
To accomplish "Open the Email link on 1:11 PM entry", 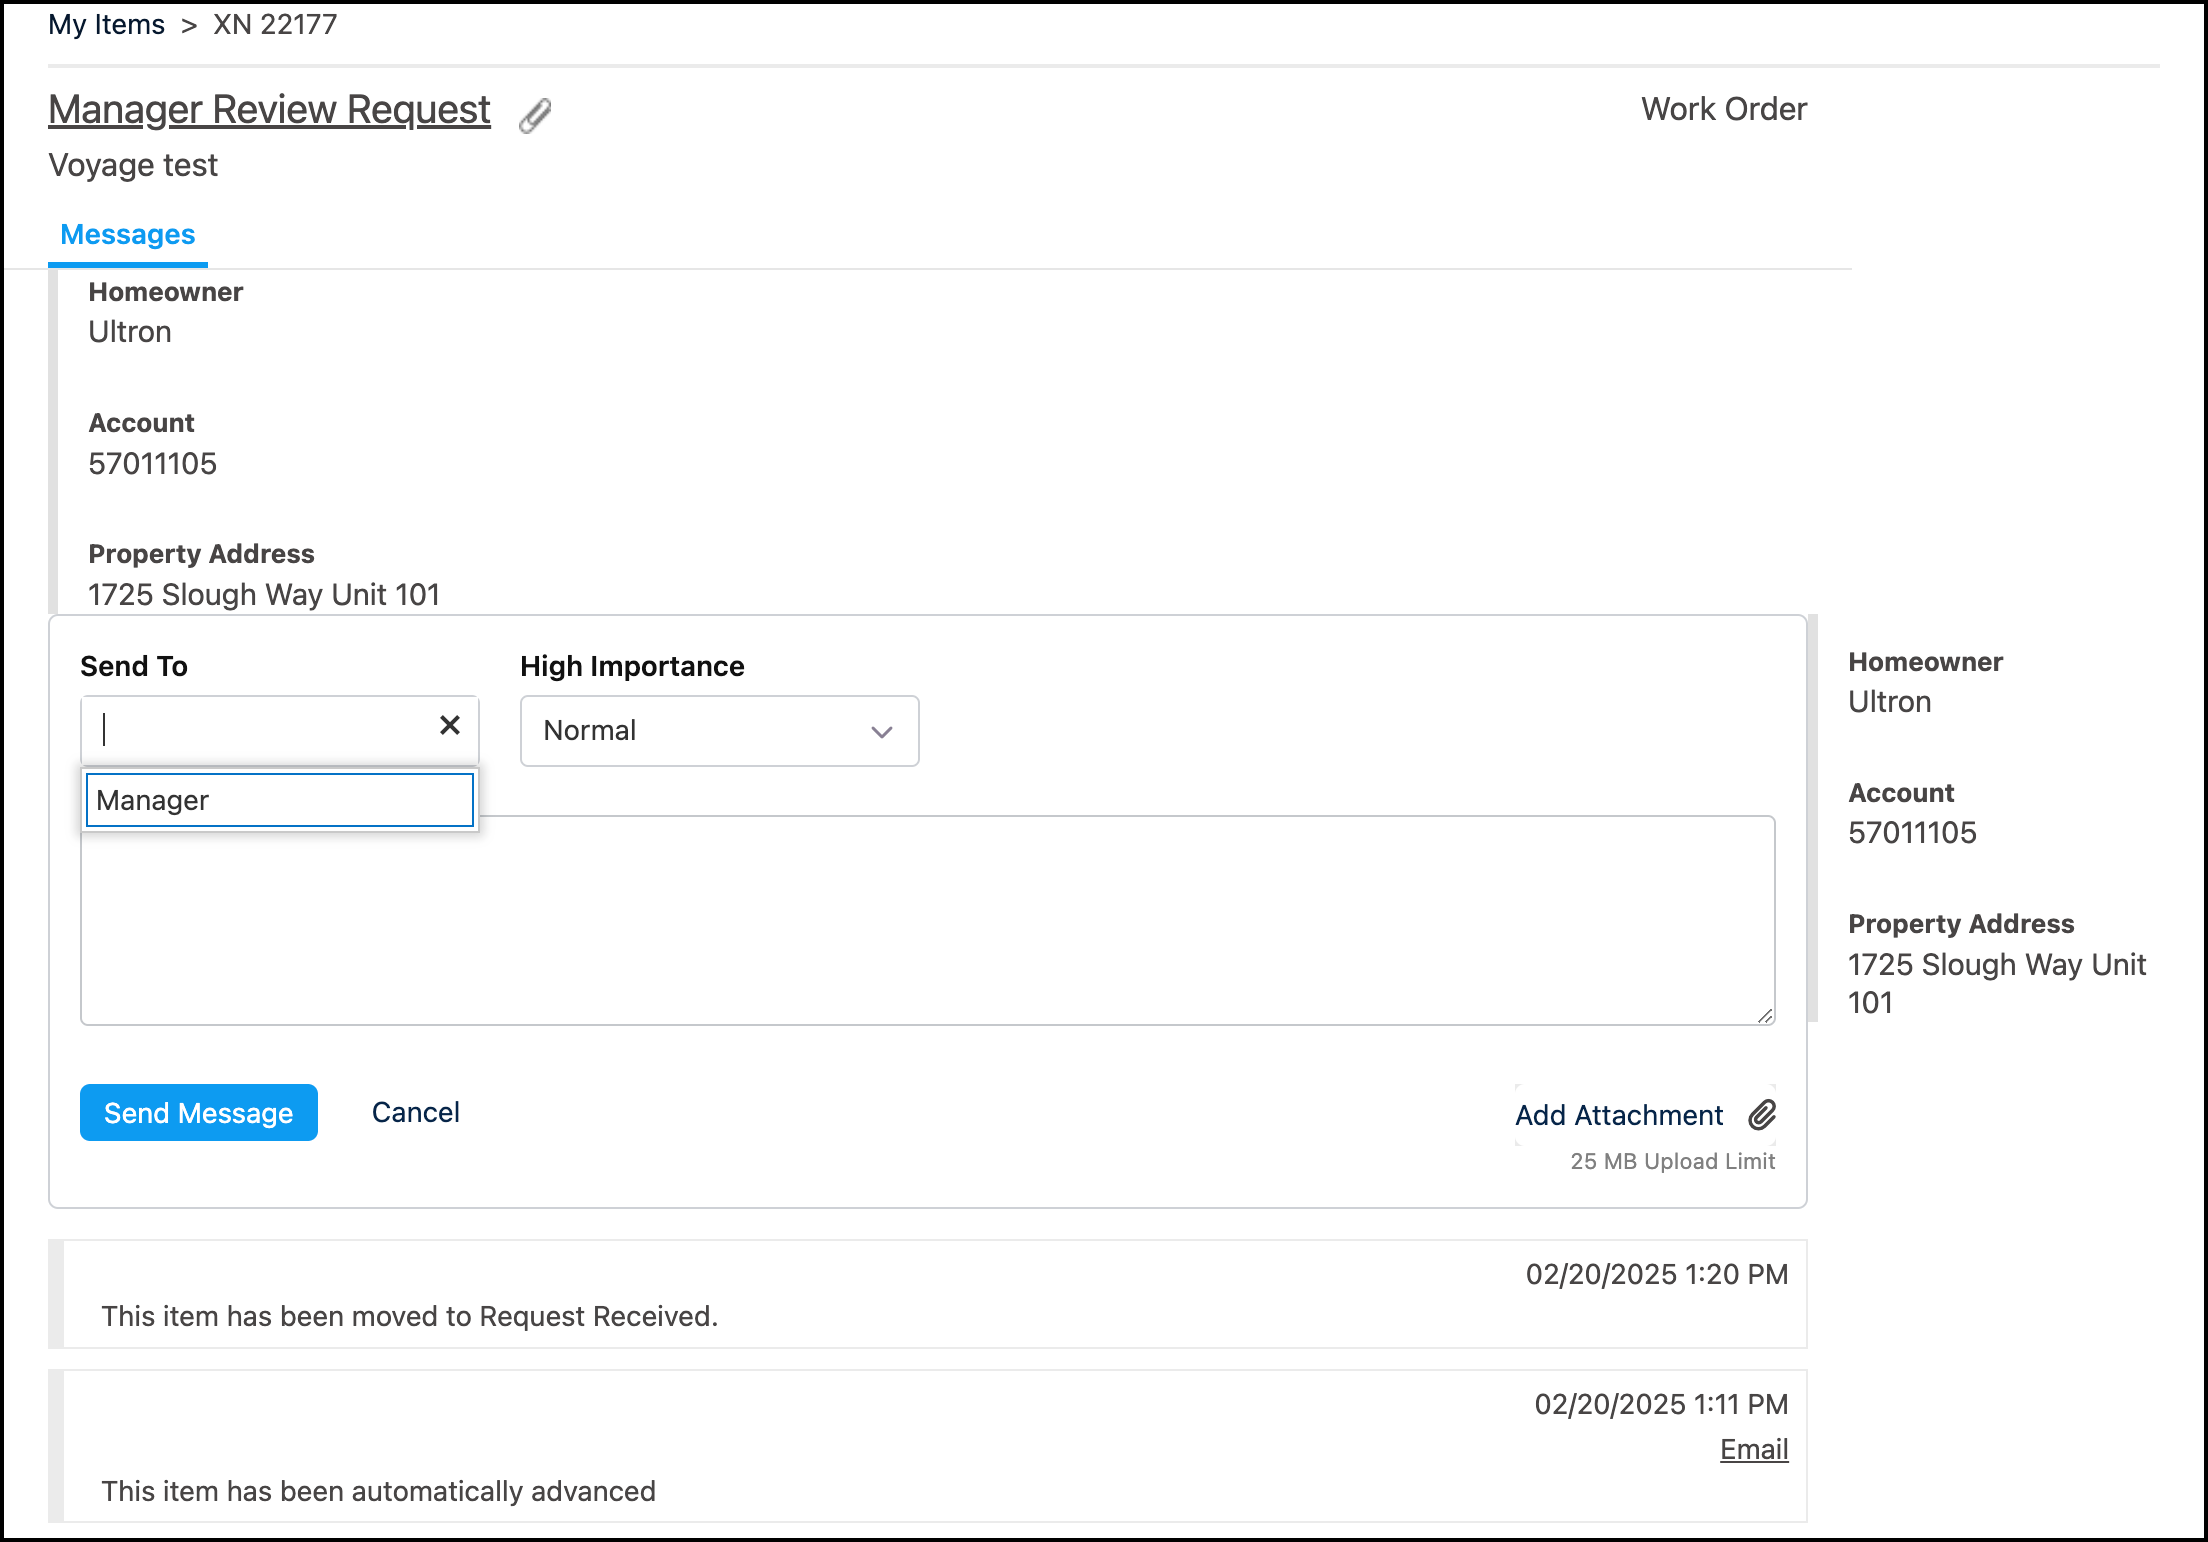I will [x=1753, y=1449].
